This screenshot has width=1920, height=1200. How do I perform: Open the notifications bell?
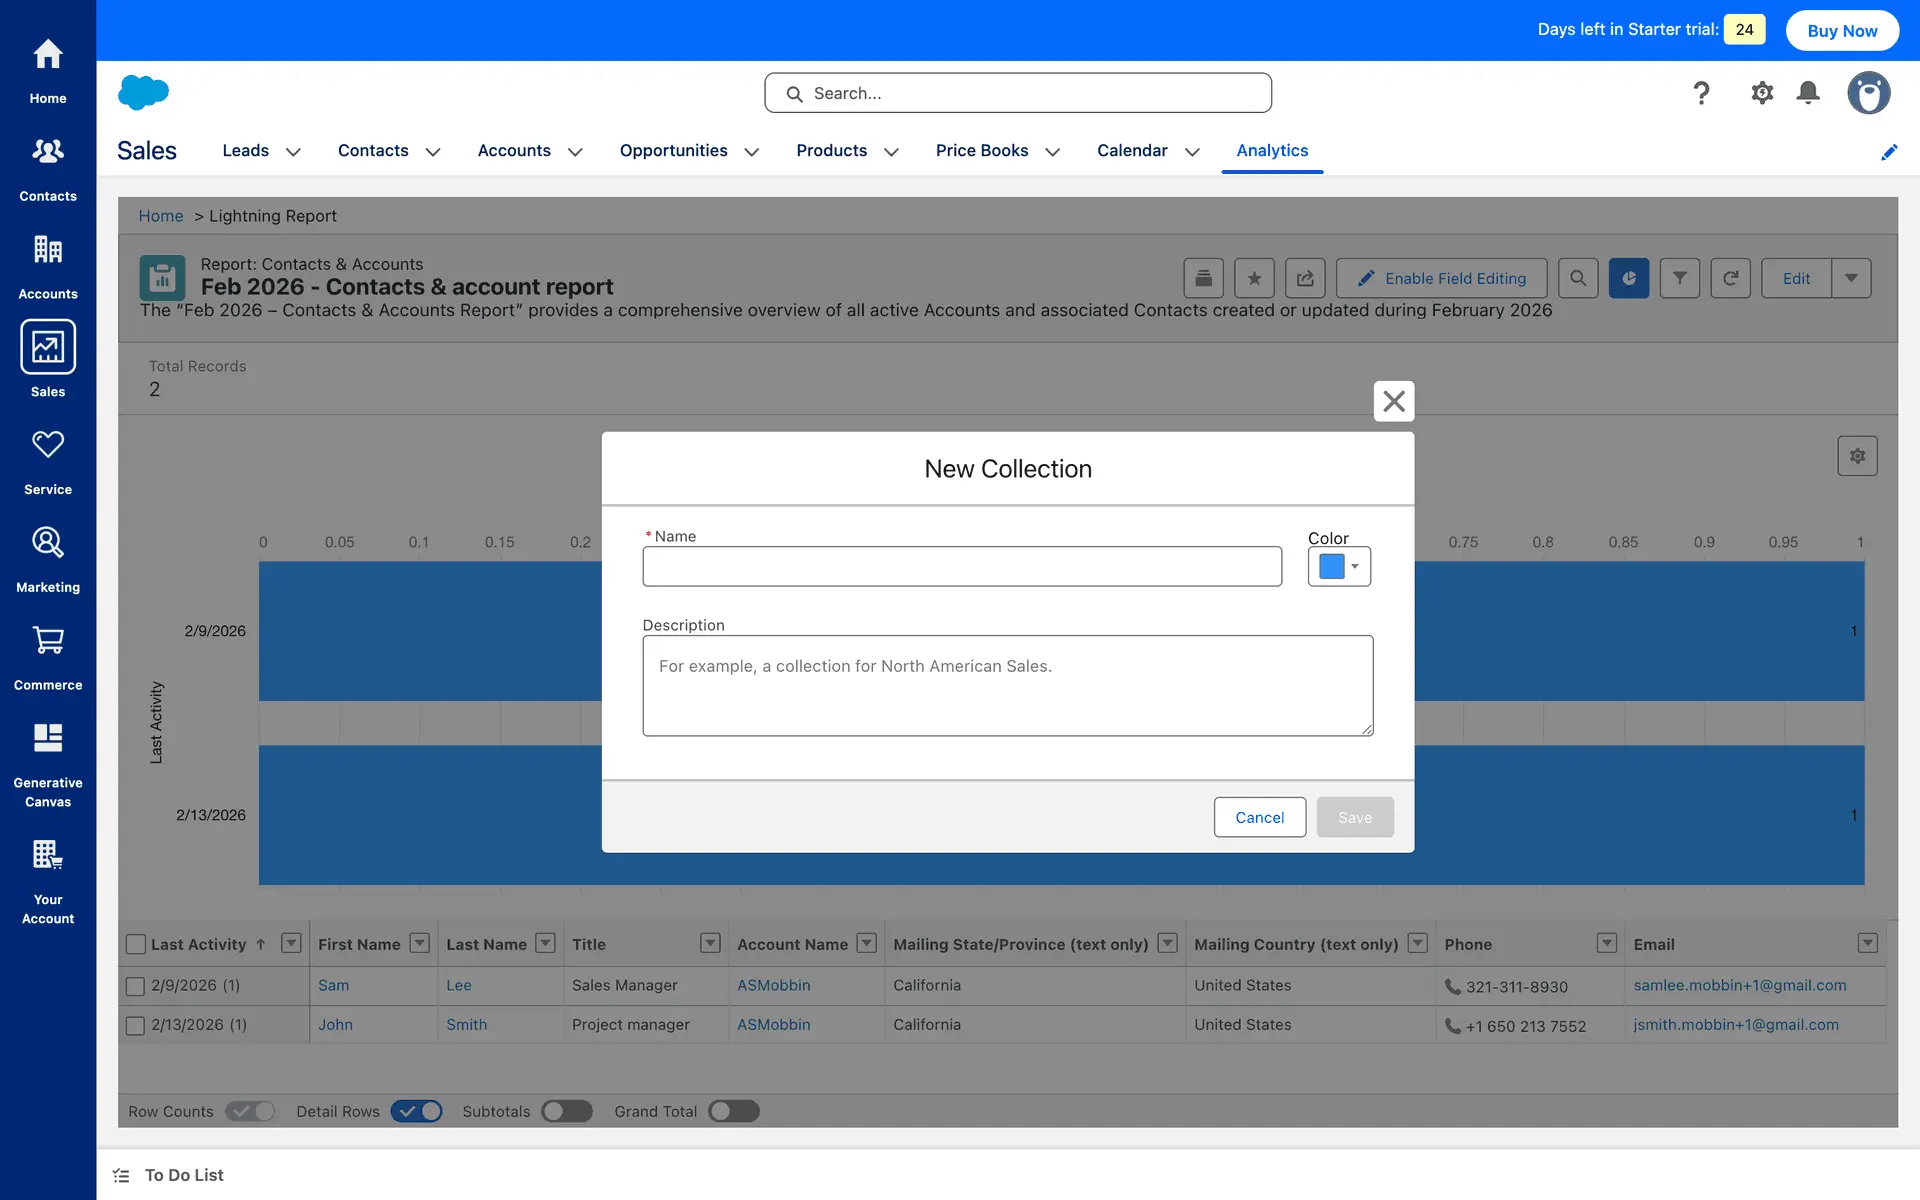pos(1808,93)
